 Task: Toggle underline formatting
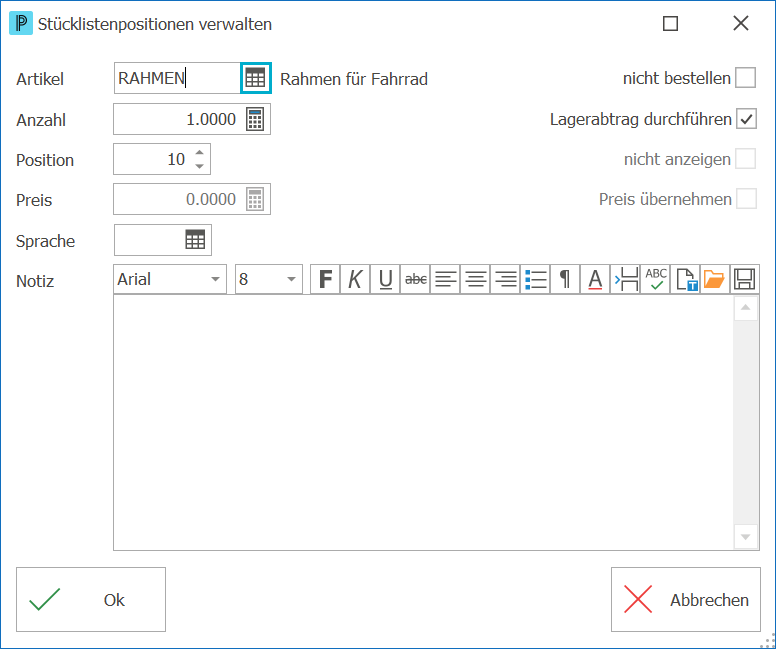[385, 279]
